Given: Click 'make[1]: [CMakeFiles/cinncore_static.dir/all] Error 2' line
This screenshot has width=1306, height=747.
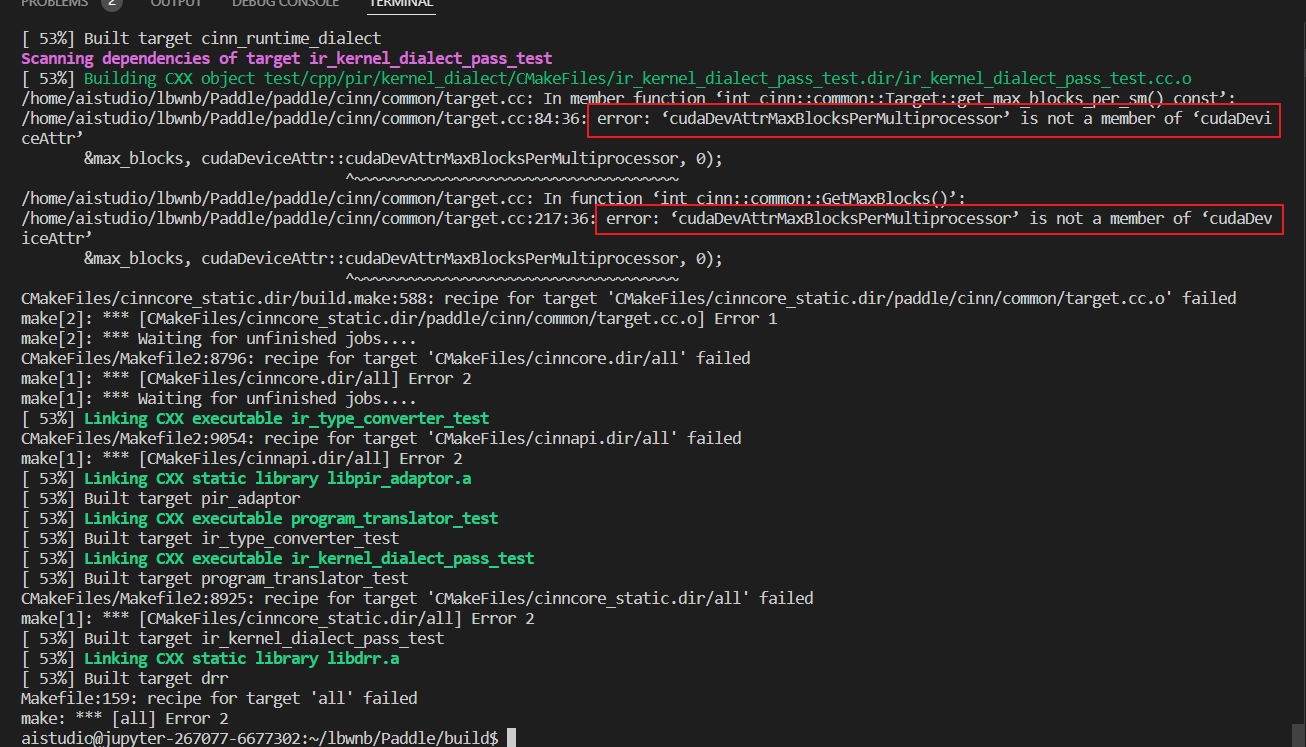Looking at the screenshot, I should (278, 619).
